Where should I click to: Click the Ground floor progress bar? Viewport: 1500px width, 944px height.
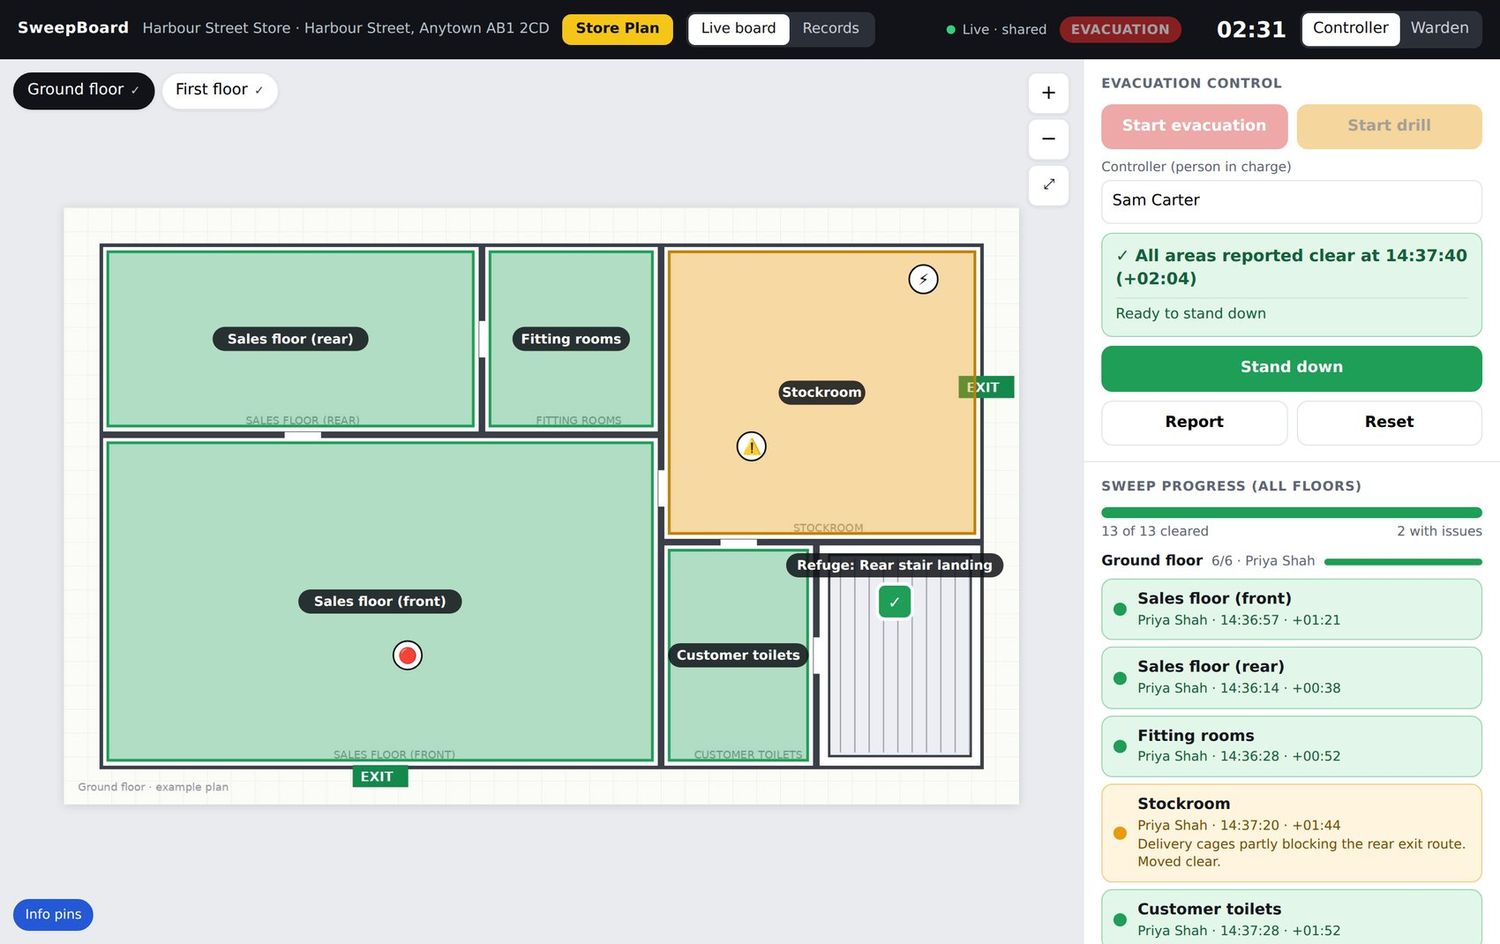click(x=1403, y=562)
